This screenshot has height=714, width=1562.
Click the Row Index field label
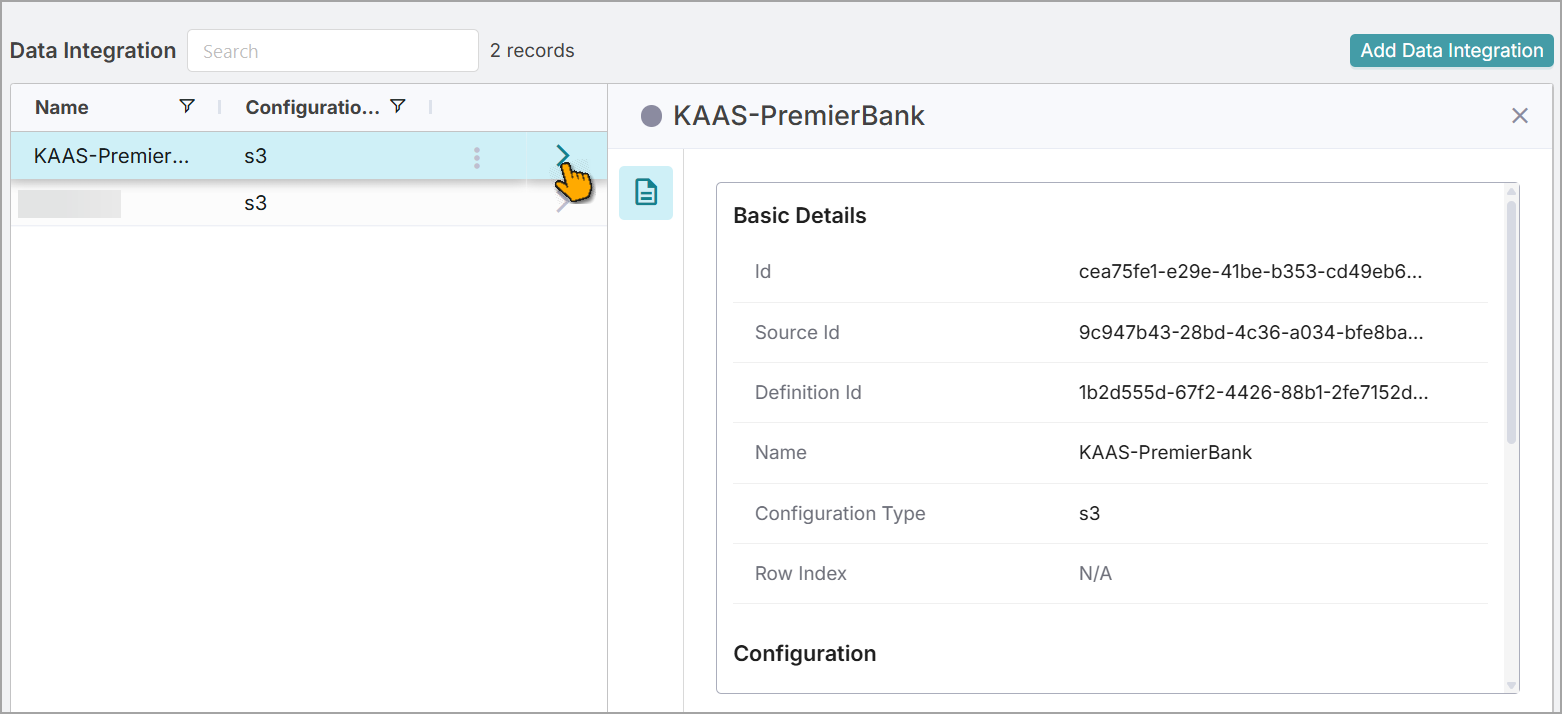tap(801, 574)
